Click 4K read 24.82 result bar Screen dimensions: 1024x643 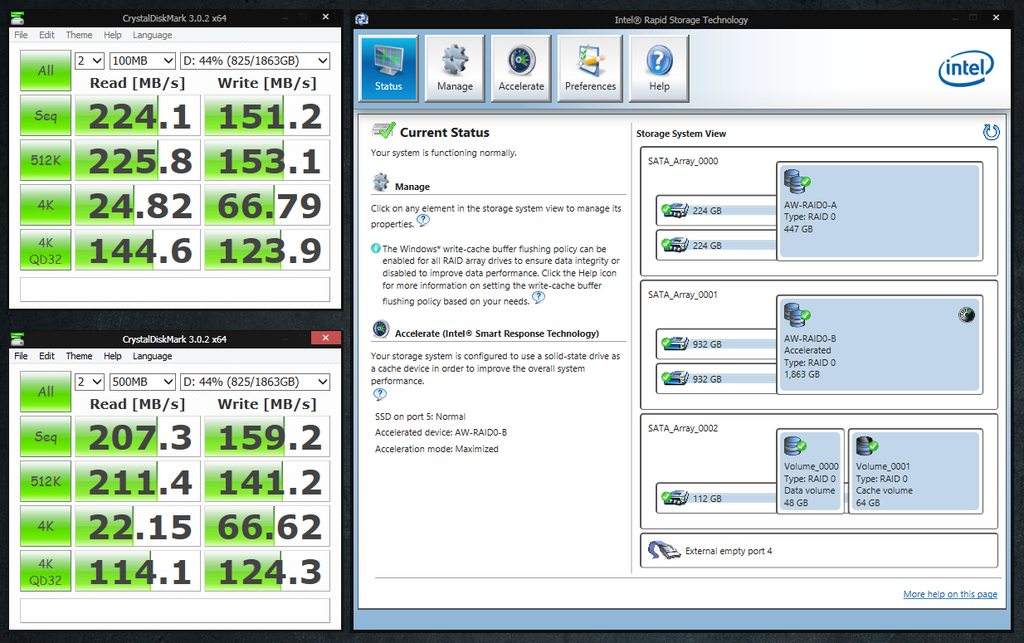point(138,205)
